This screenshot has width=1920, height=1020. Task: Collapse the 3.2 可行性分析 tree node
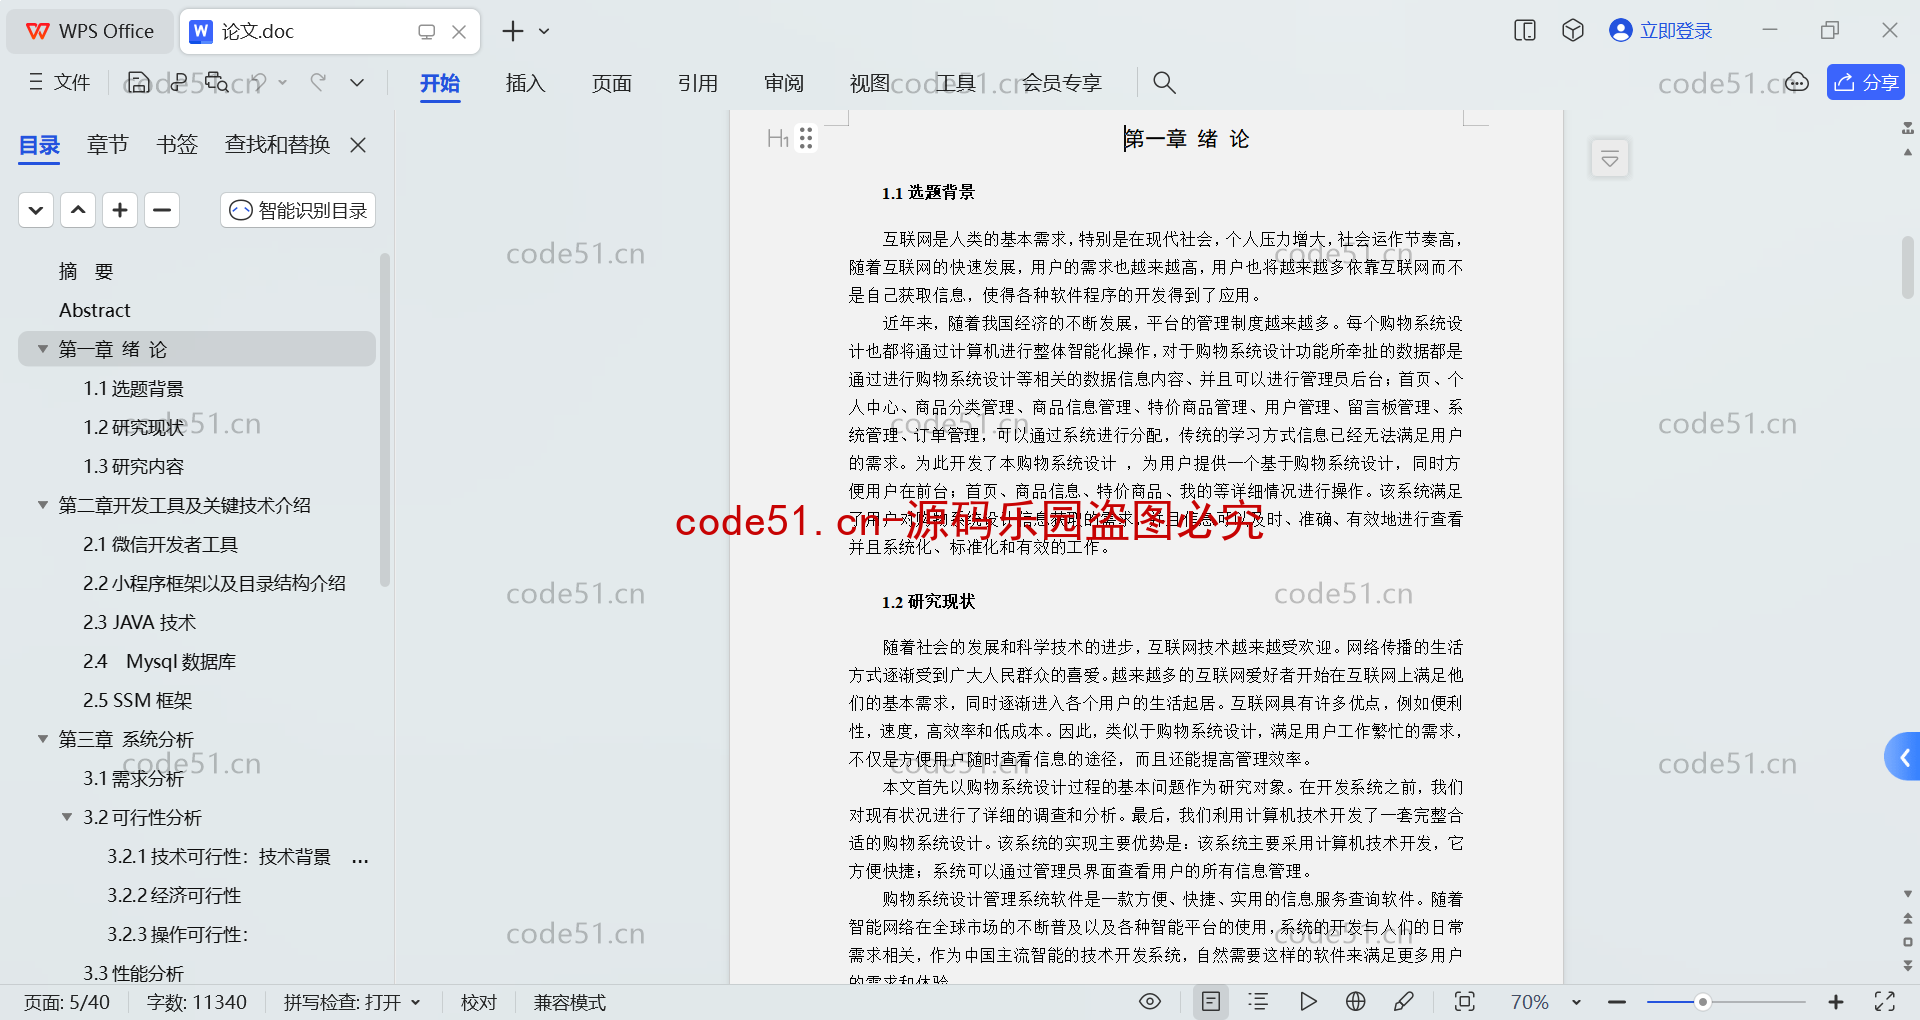point(67,817)
